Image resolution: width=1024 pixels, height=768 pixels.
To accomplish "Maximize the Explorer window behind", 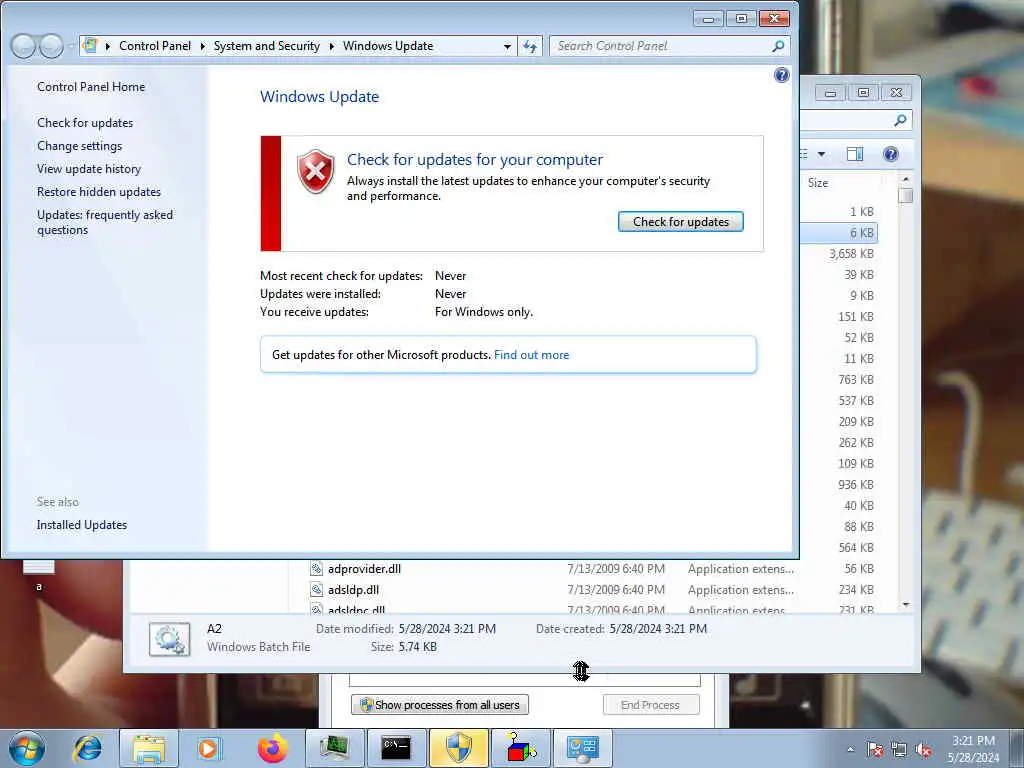I will click(x=863, y=93).
